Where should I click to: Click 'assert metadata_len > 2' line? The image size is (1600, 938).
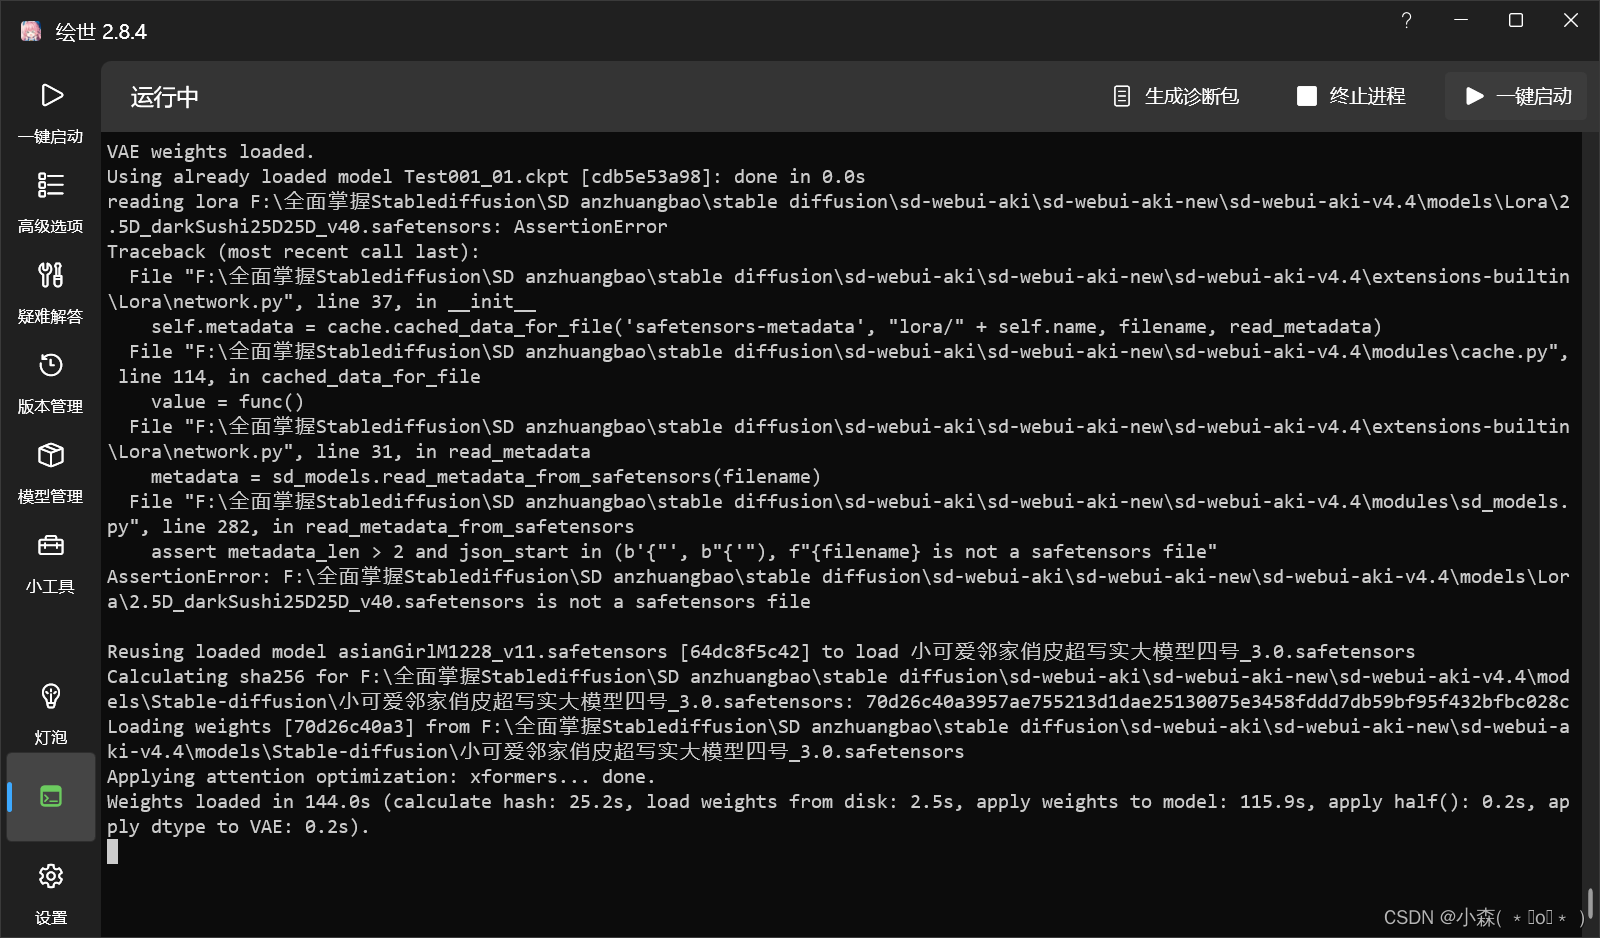(x=684, y=552)
